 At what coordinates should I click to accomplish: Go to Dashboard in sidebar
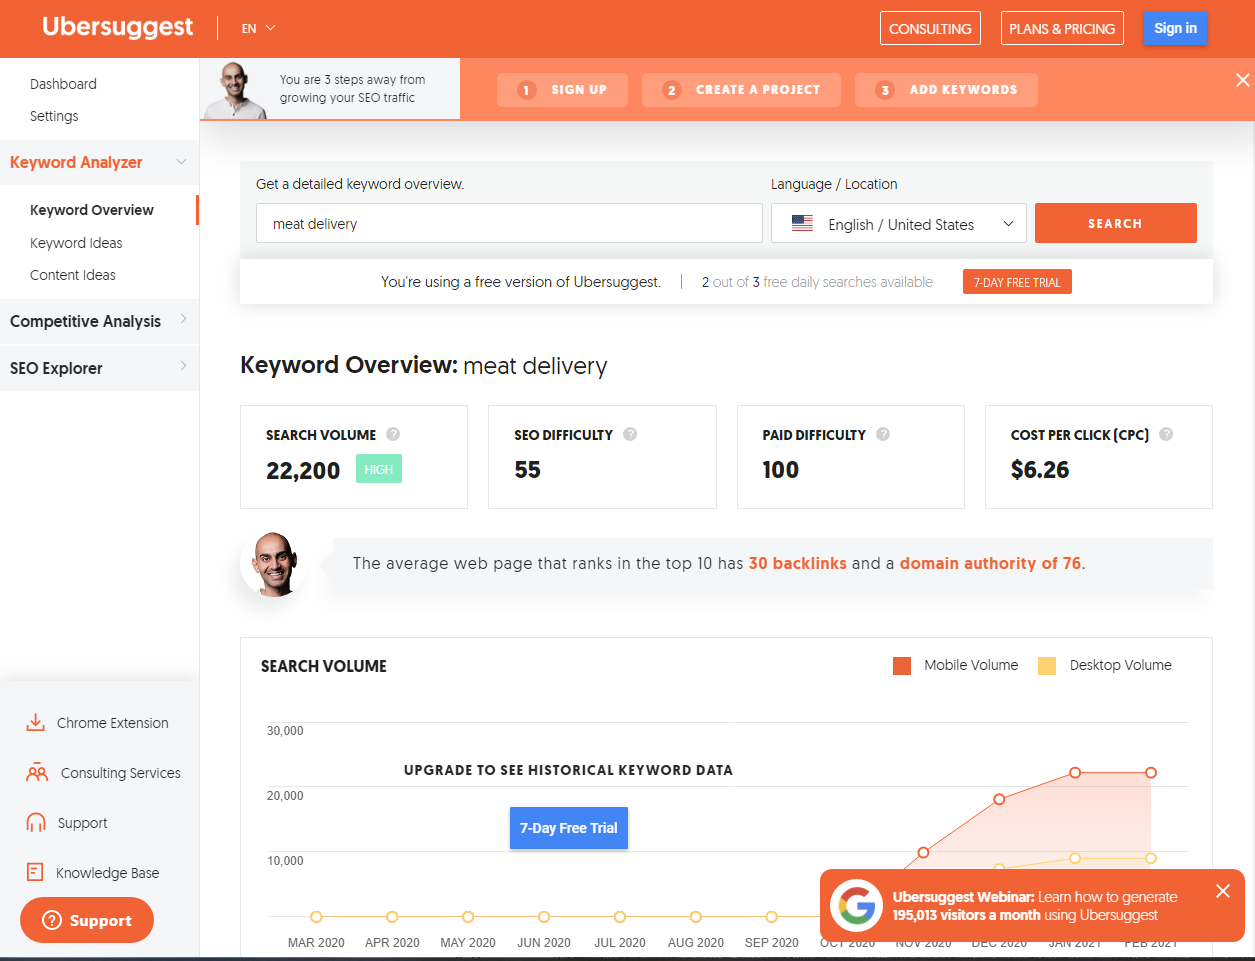pyautogui.click(x=63, y=84)
